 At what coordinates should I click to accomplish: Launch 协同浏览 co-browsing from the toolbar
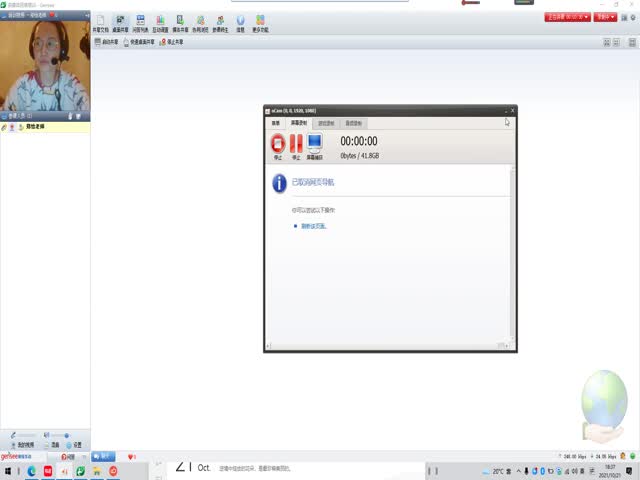click(x=200, y=23)
